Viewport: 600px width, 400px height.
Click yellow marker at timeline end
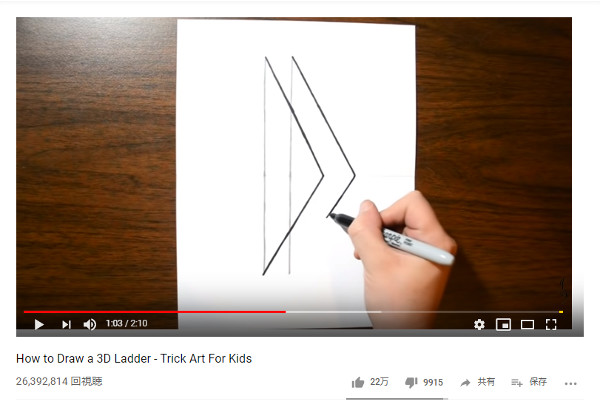tap(561, 312)
